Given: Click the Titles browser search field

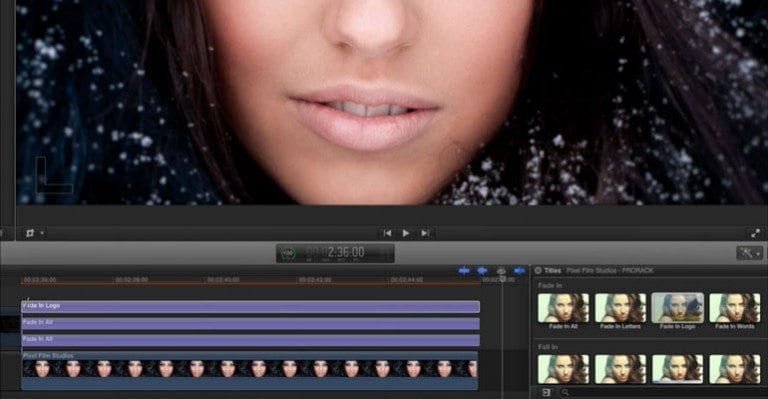Looking at the screenshot, I should pyautogui.click(x=664, y=393).
